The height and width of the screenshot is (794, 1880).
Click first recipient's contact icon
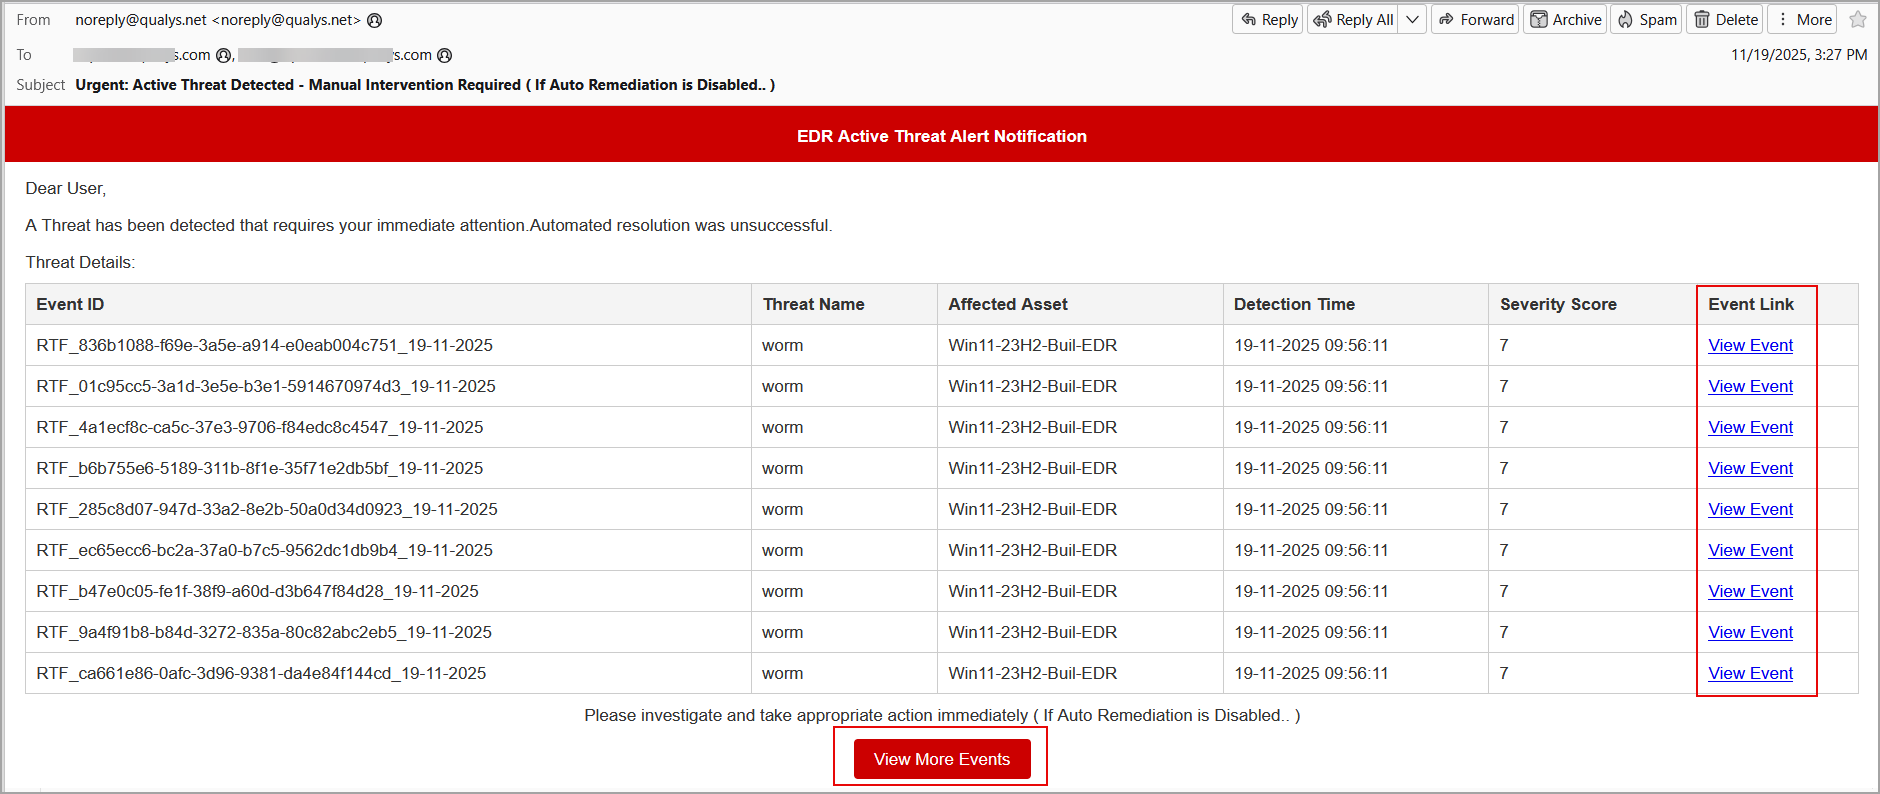224,56
